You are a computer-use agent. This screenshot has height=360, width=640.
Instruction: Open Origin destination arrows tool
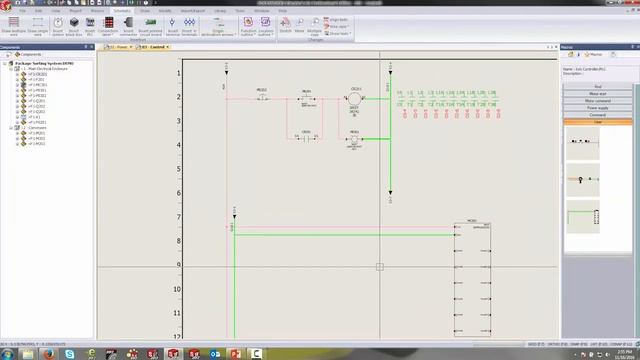pos(218,27)
